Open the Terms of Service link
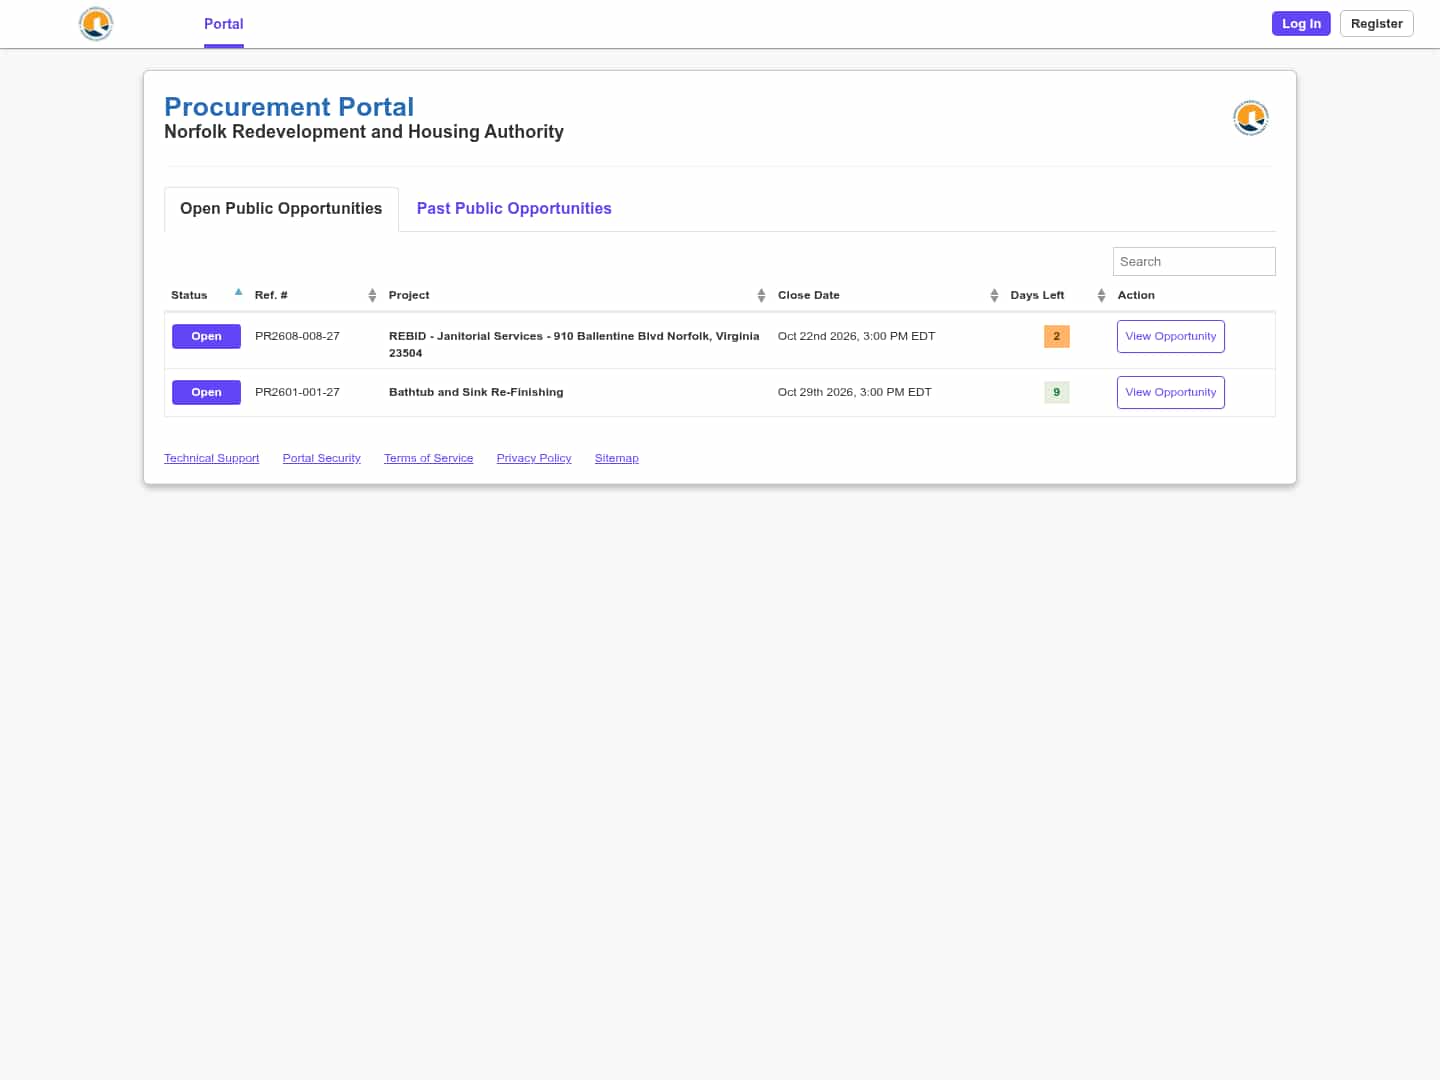 click(428, 459)
